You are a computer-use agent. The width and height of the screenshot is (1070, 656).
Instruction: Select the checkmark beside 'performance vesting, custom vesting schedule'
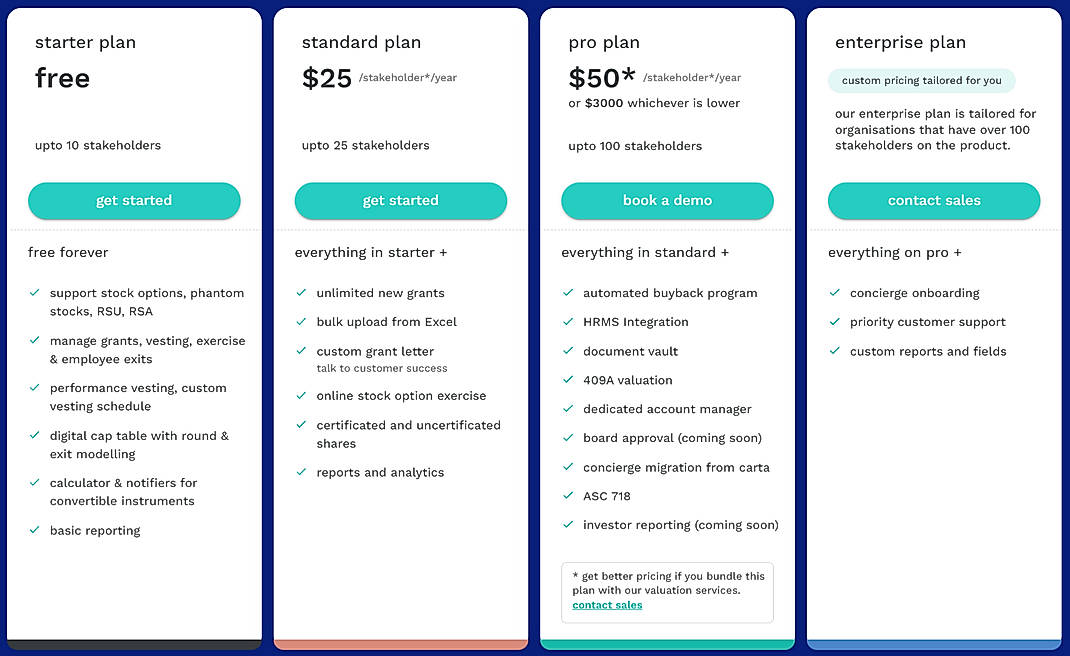tap(33, 388)
